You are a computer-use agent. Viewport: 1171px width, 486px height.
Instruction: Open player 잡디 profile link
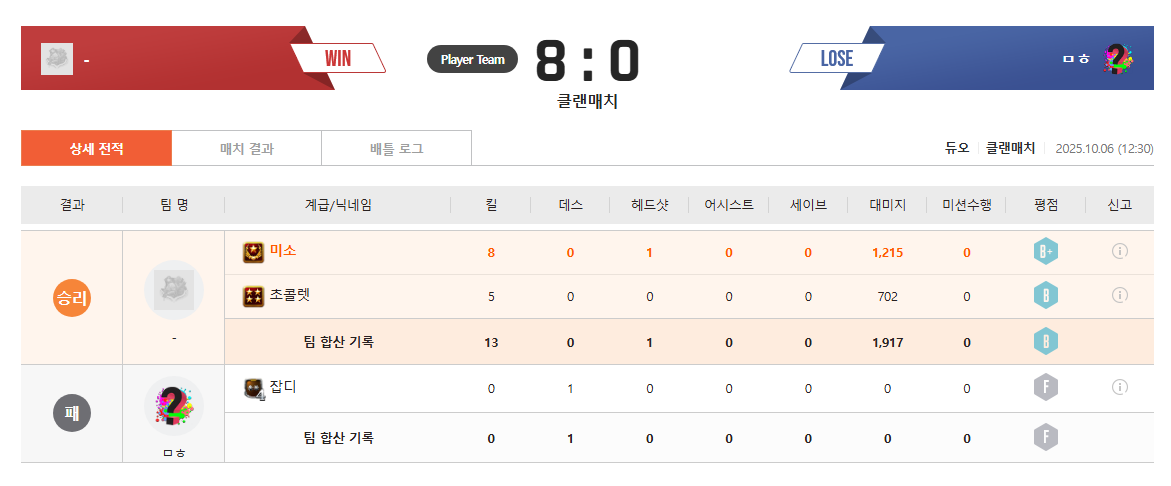283,387
